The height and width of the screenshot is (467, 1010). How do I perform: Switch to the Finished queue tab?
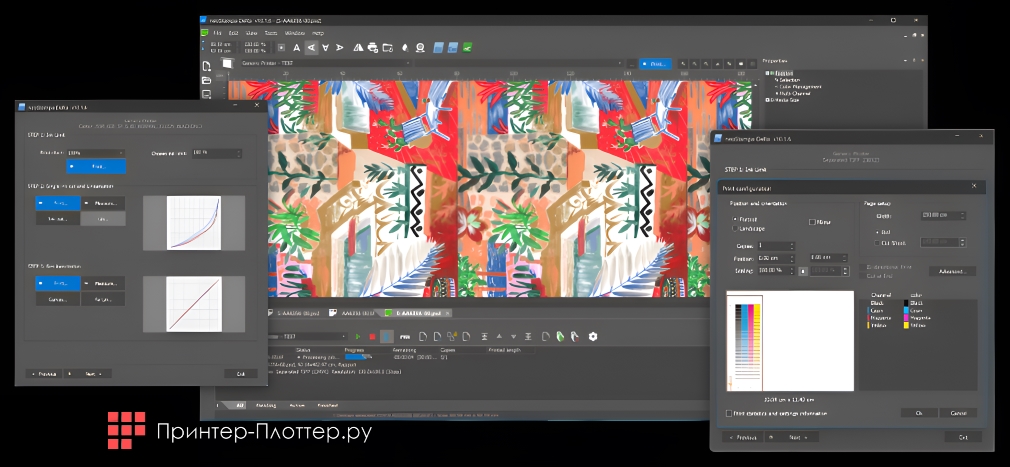327,406
